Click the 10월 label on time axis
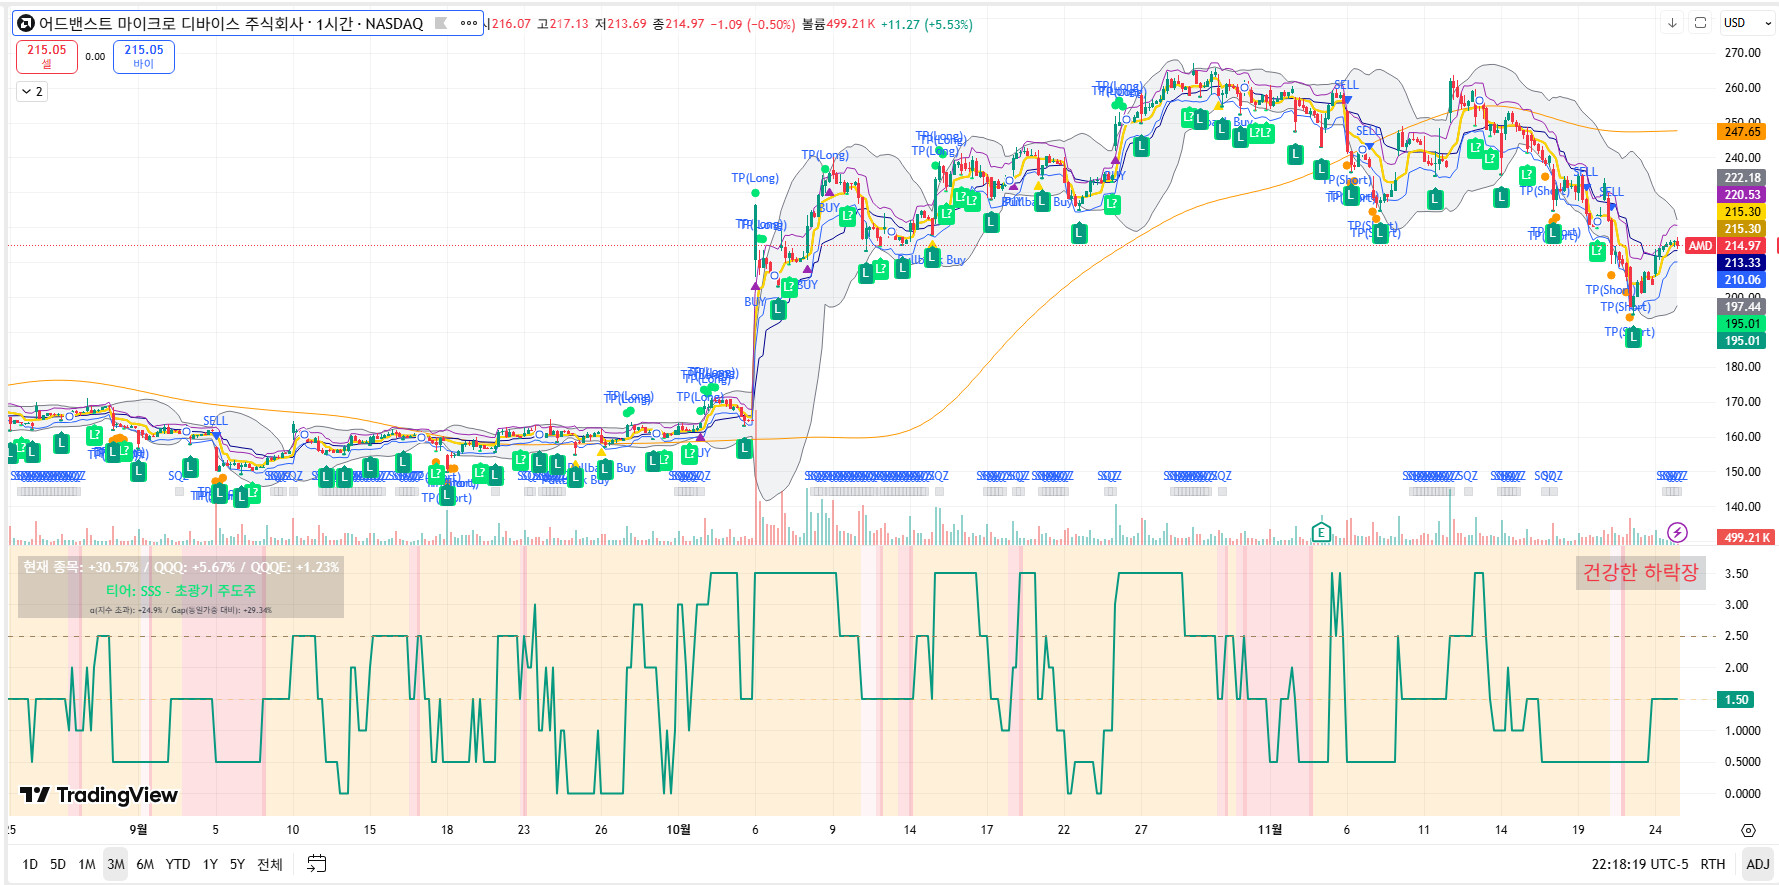This screenshot has height=885, width=1779. tap(678, 830)
